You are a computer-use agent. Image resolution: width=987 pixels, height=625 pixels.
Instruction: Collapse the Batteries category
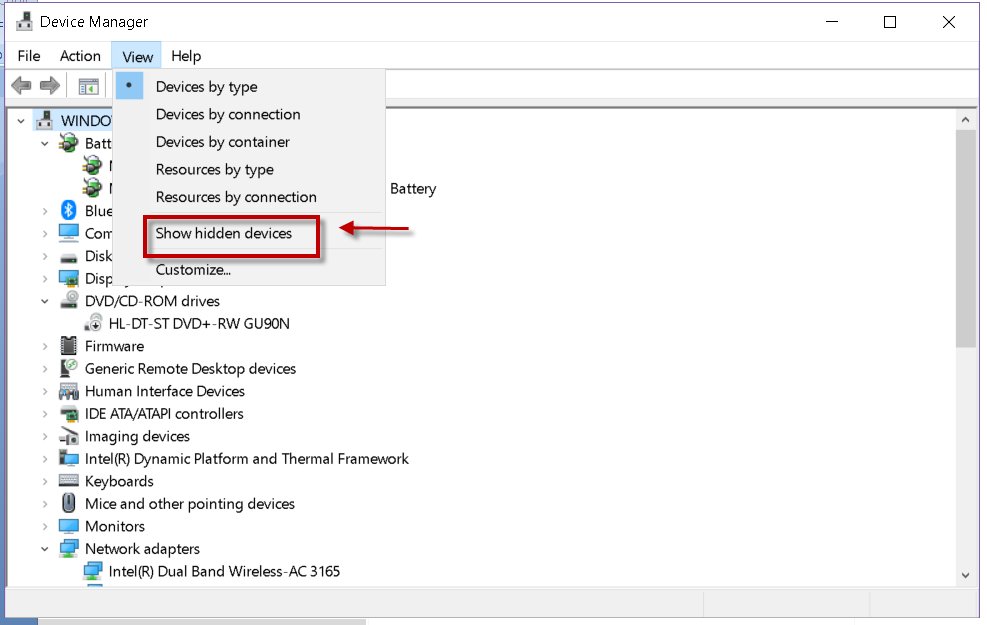click(45, 144)
